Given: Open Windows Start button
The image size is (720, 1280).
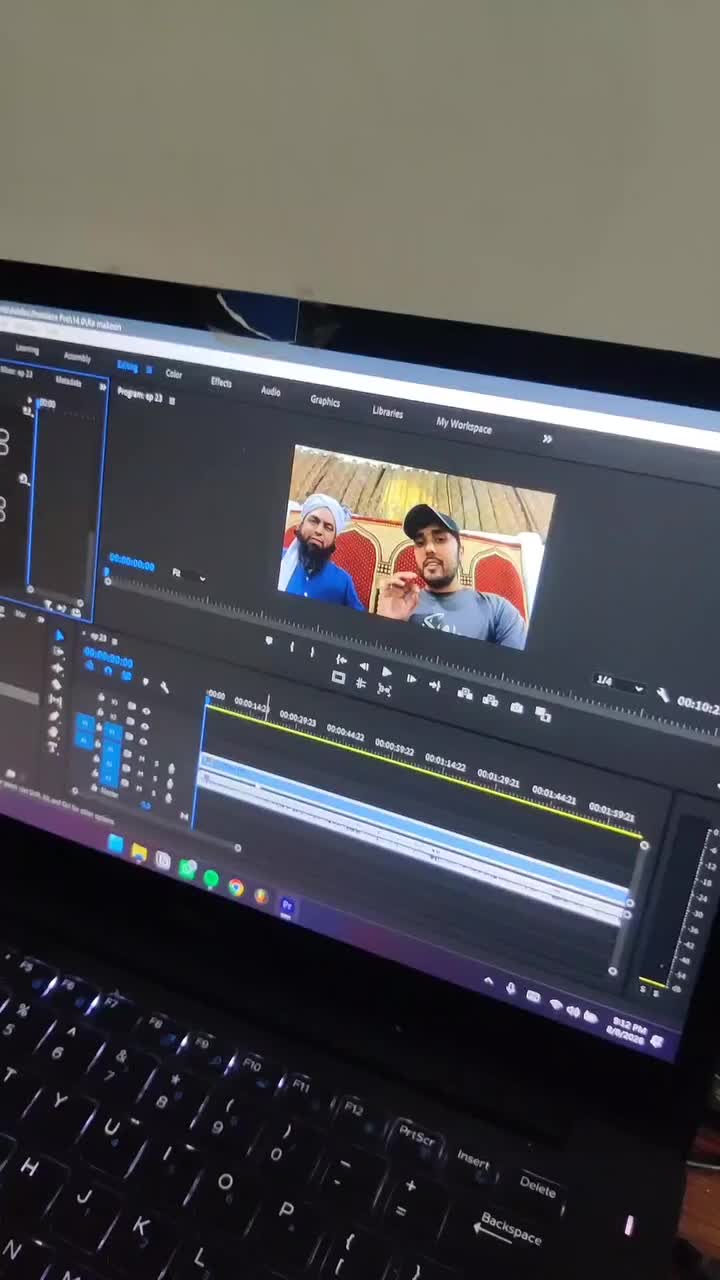Looking at the screenshot, I should pos(115,844).
